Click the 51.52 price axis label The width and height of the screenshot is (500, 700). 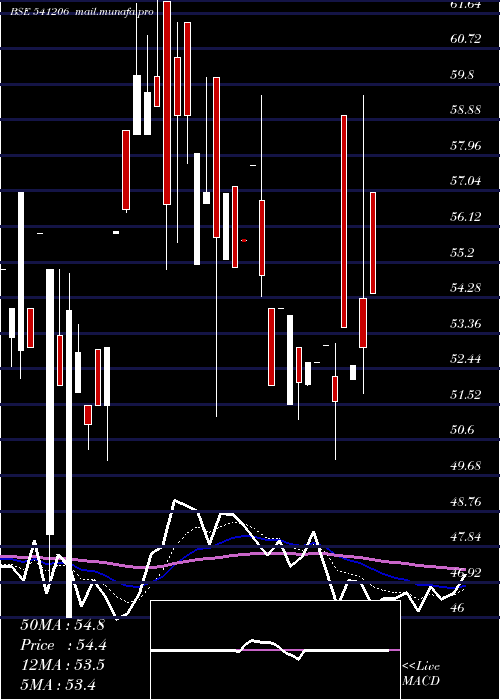click(466, 395)
